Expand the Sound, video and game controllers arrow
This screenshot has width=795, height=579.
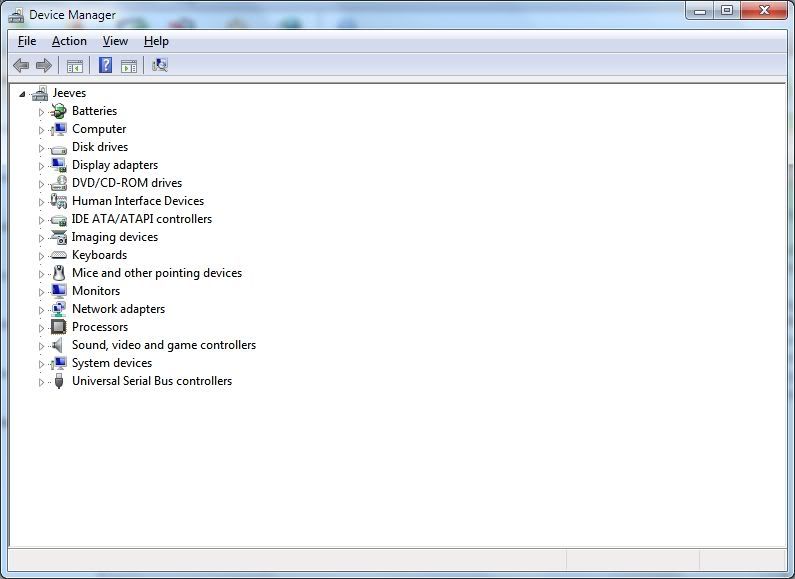point(42,346)
